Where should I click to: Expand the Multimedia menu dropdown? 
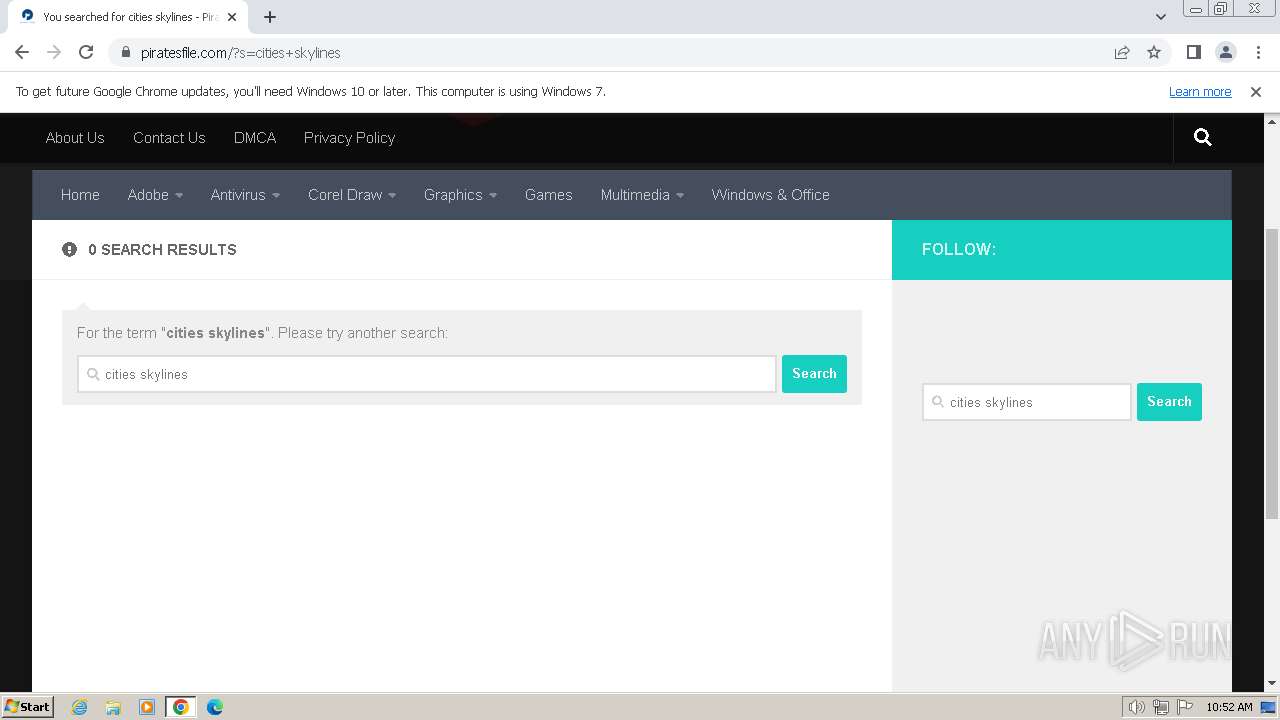coord(642,195)
